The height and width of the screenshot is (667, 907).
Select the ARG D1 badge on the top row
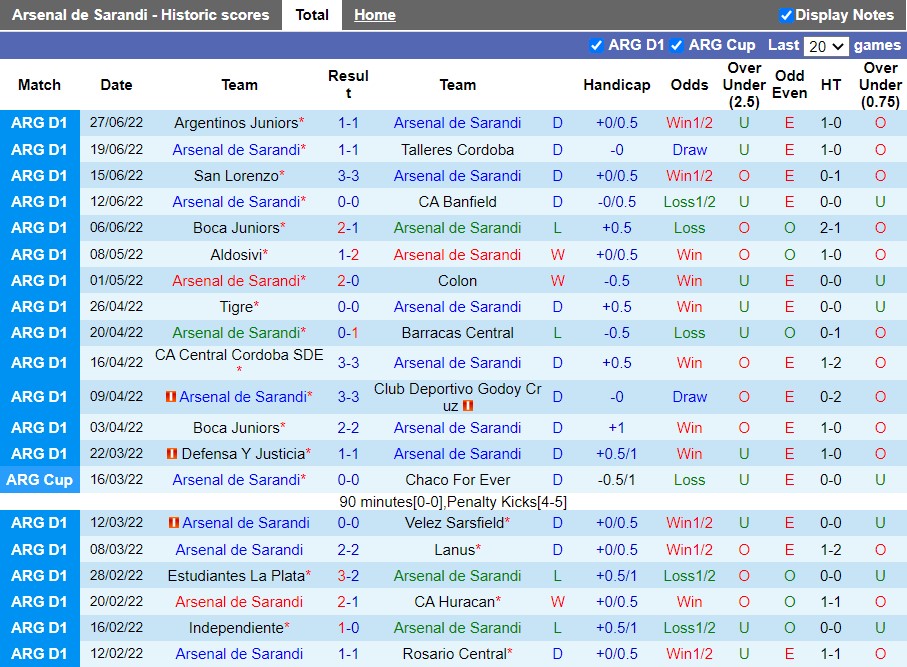coord(39,123)
